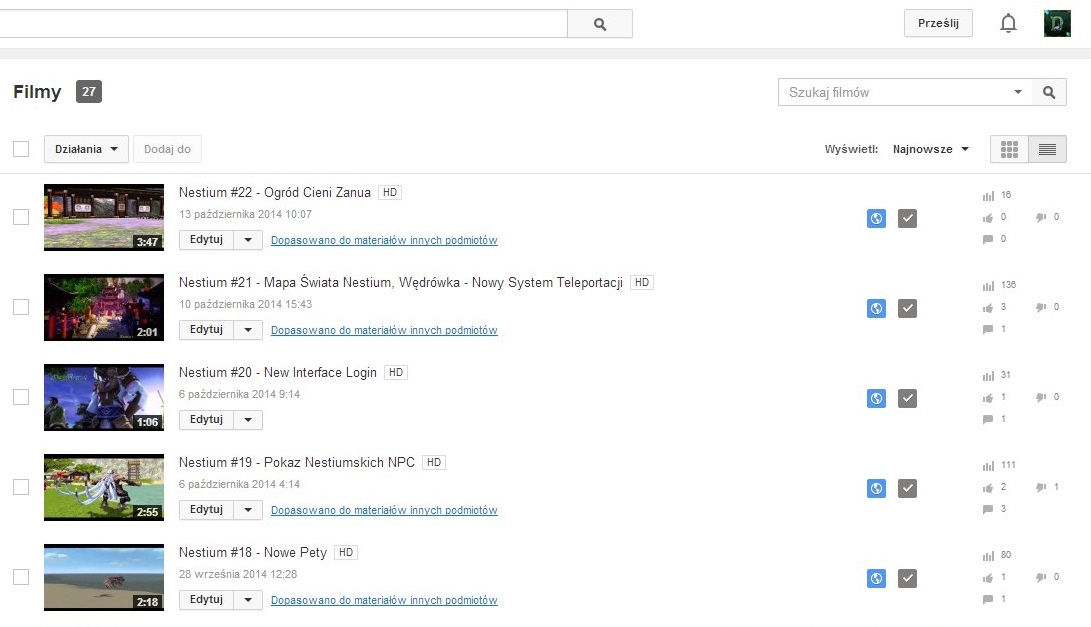This screenshot has width=1091, height=627.
Task: Click check icon for Nestium #21
Action: pyautogui.click(x=907, y=308)
